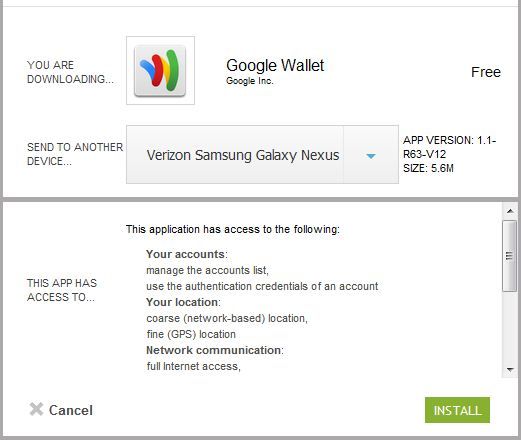Click the APP VERSION info text

click(450, 147)
